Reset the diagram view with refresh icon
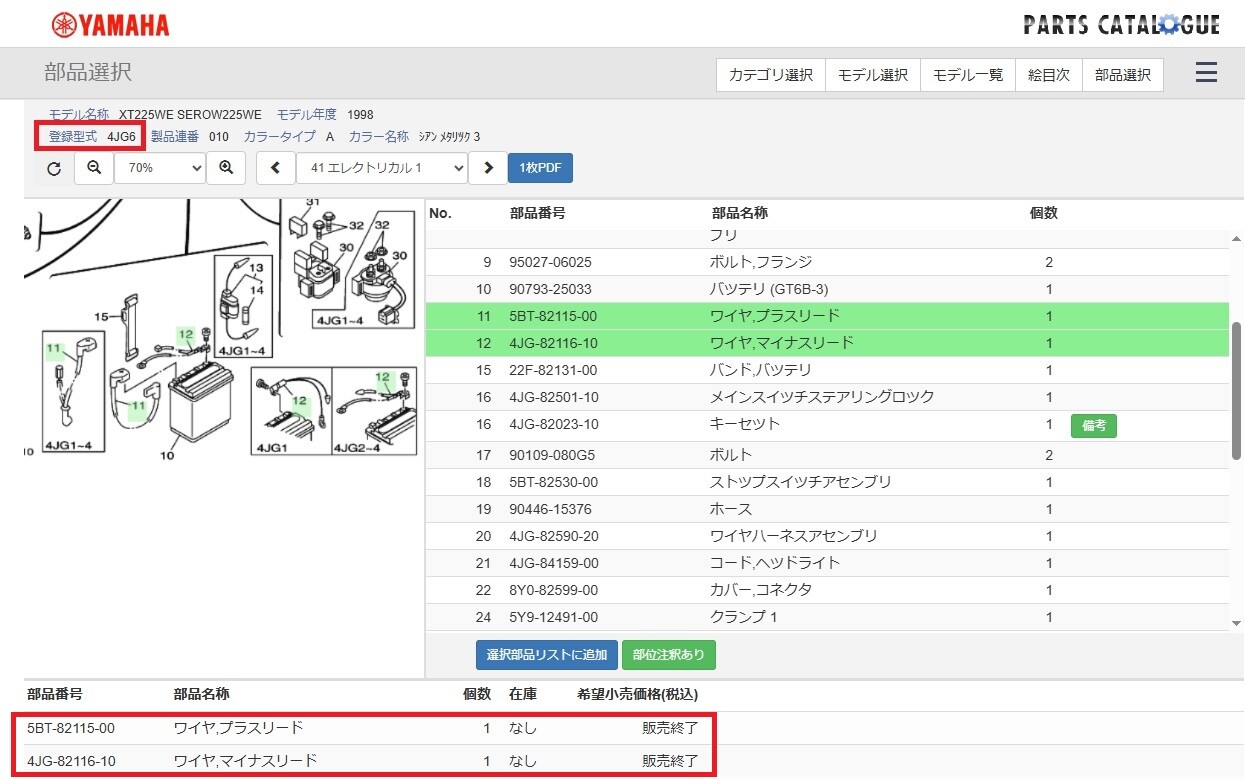 click(x=54, y=168)
